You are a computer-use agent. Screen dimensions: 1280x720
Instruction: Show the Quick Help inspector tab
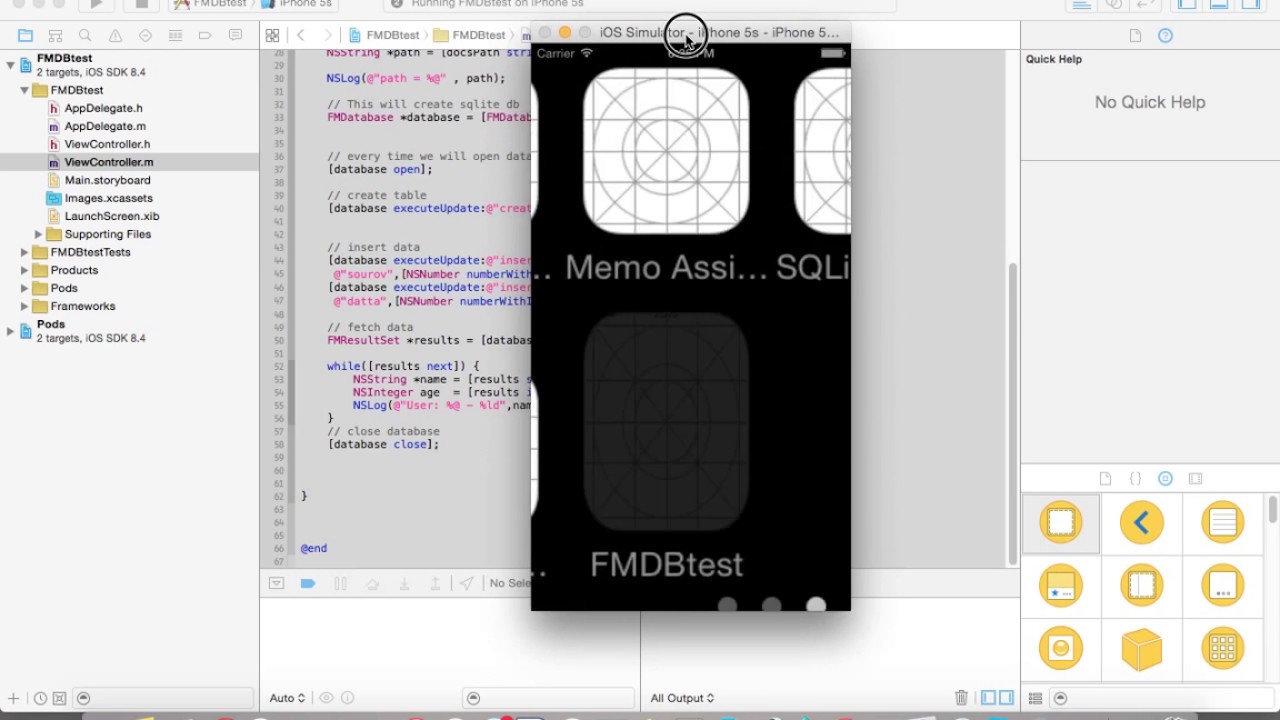(x=1165, y=35)
